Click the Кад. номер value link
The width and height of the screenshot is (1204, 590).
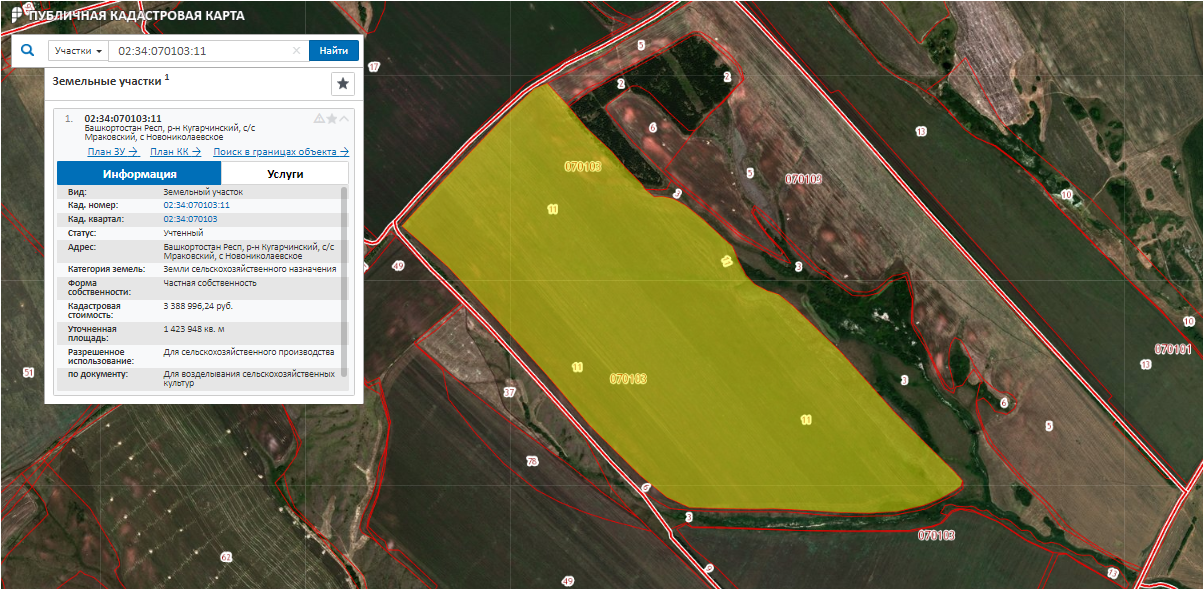coord(196,205)
